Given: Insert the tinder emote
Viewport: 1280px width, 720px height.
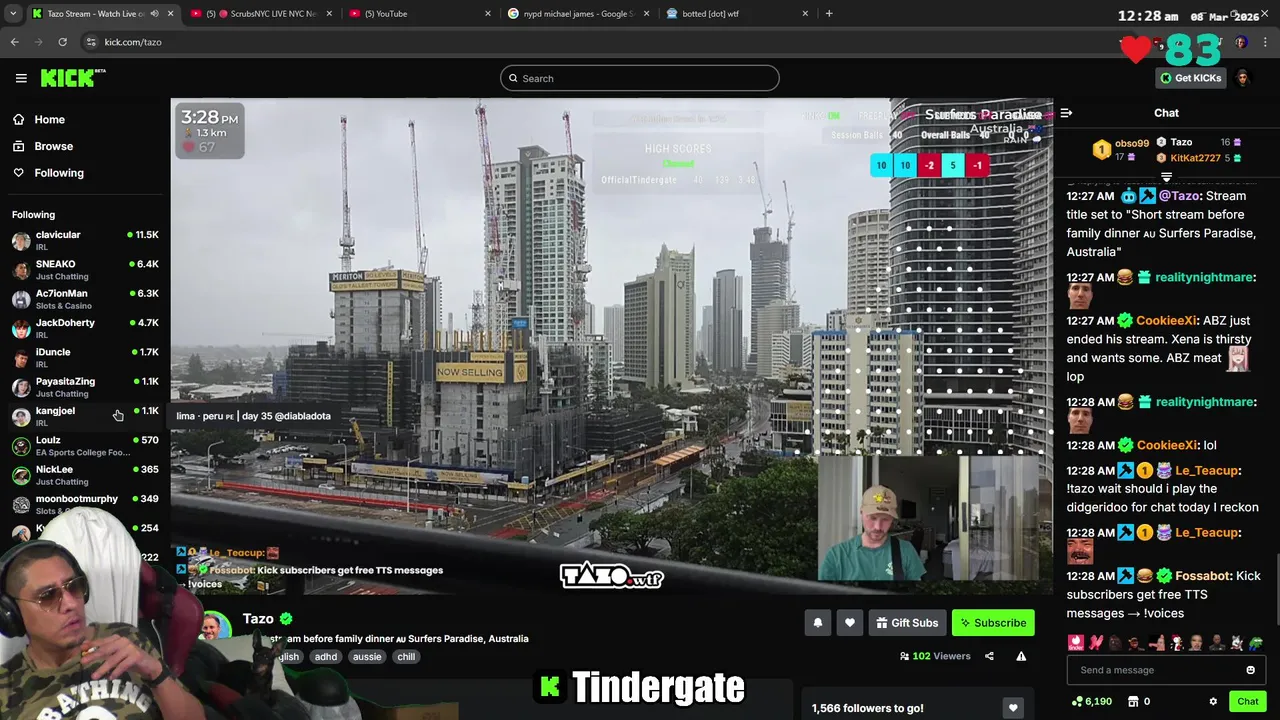Looking at the screenshot, I should tap(1076, 642).
